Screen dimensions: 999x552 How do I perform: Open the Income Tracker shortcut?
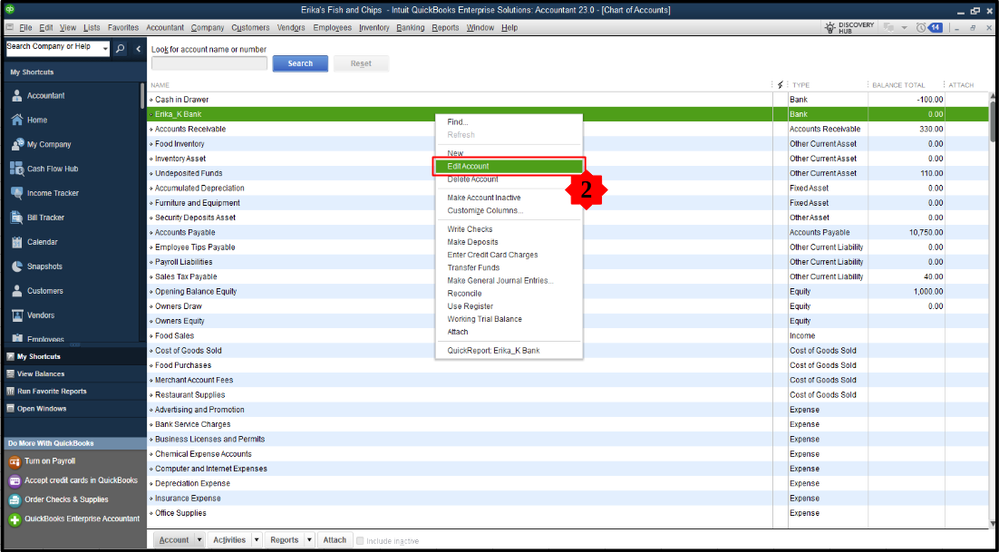pyautogui.click(x=53, y=193)
